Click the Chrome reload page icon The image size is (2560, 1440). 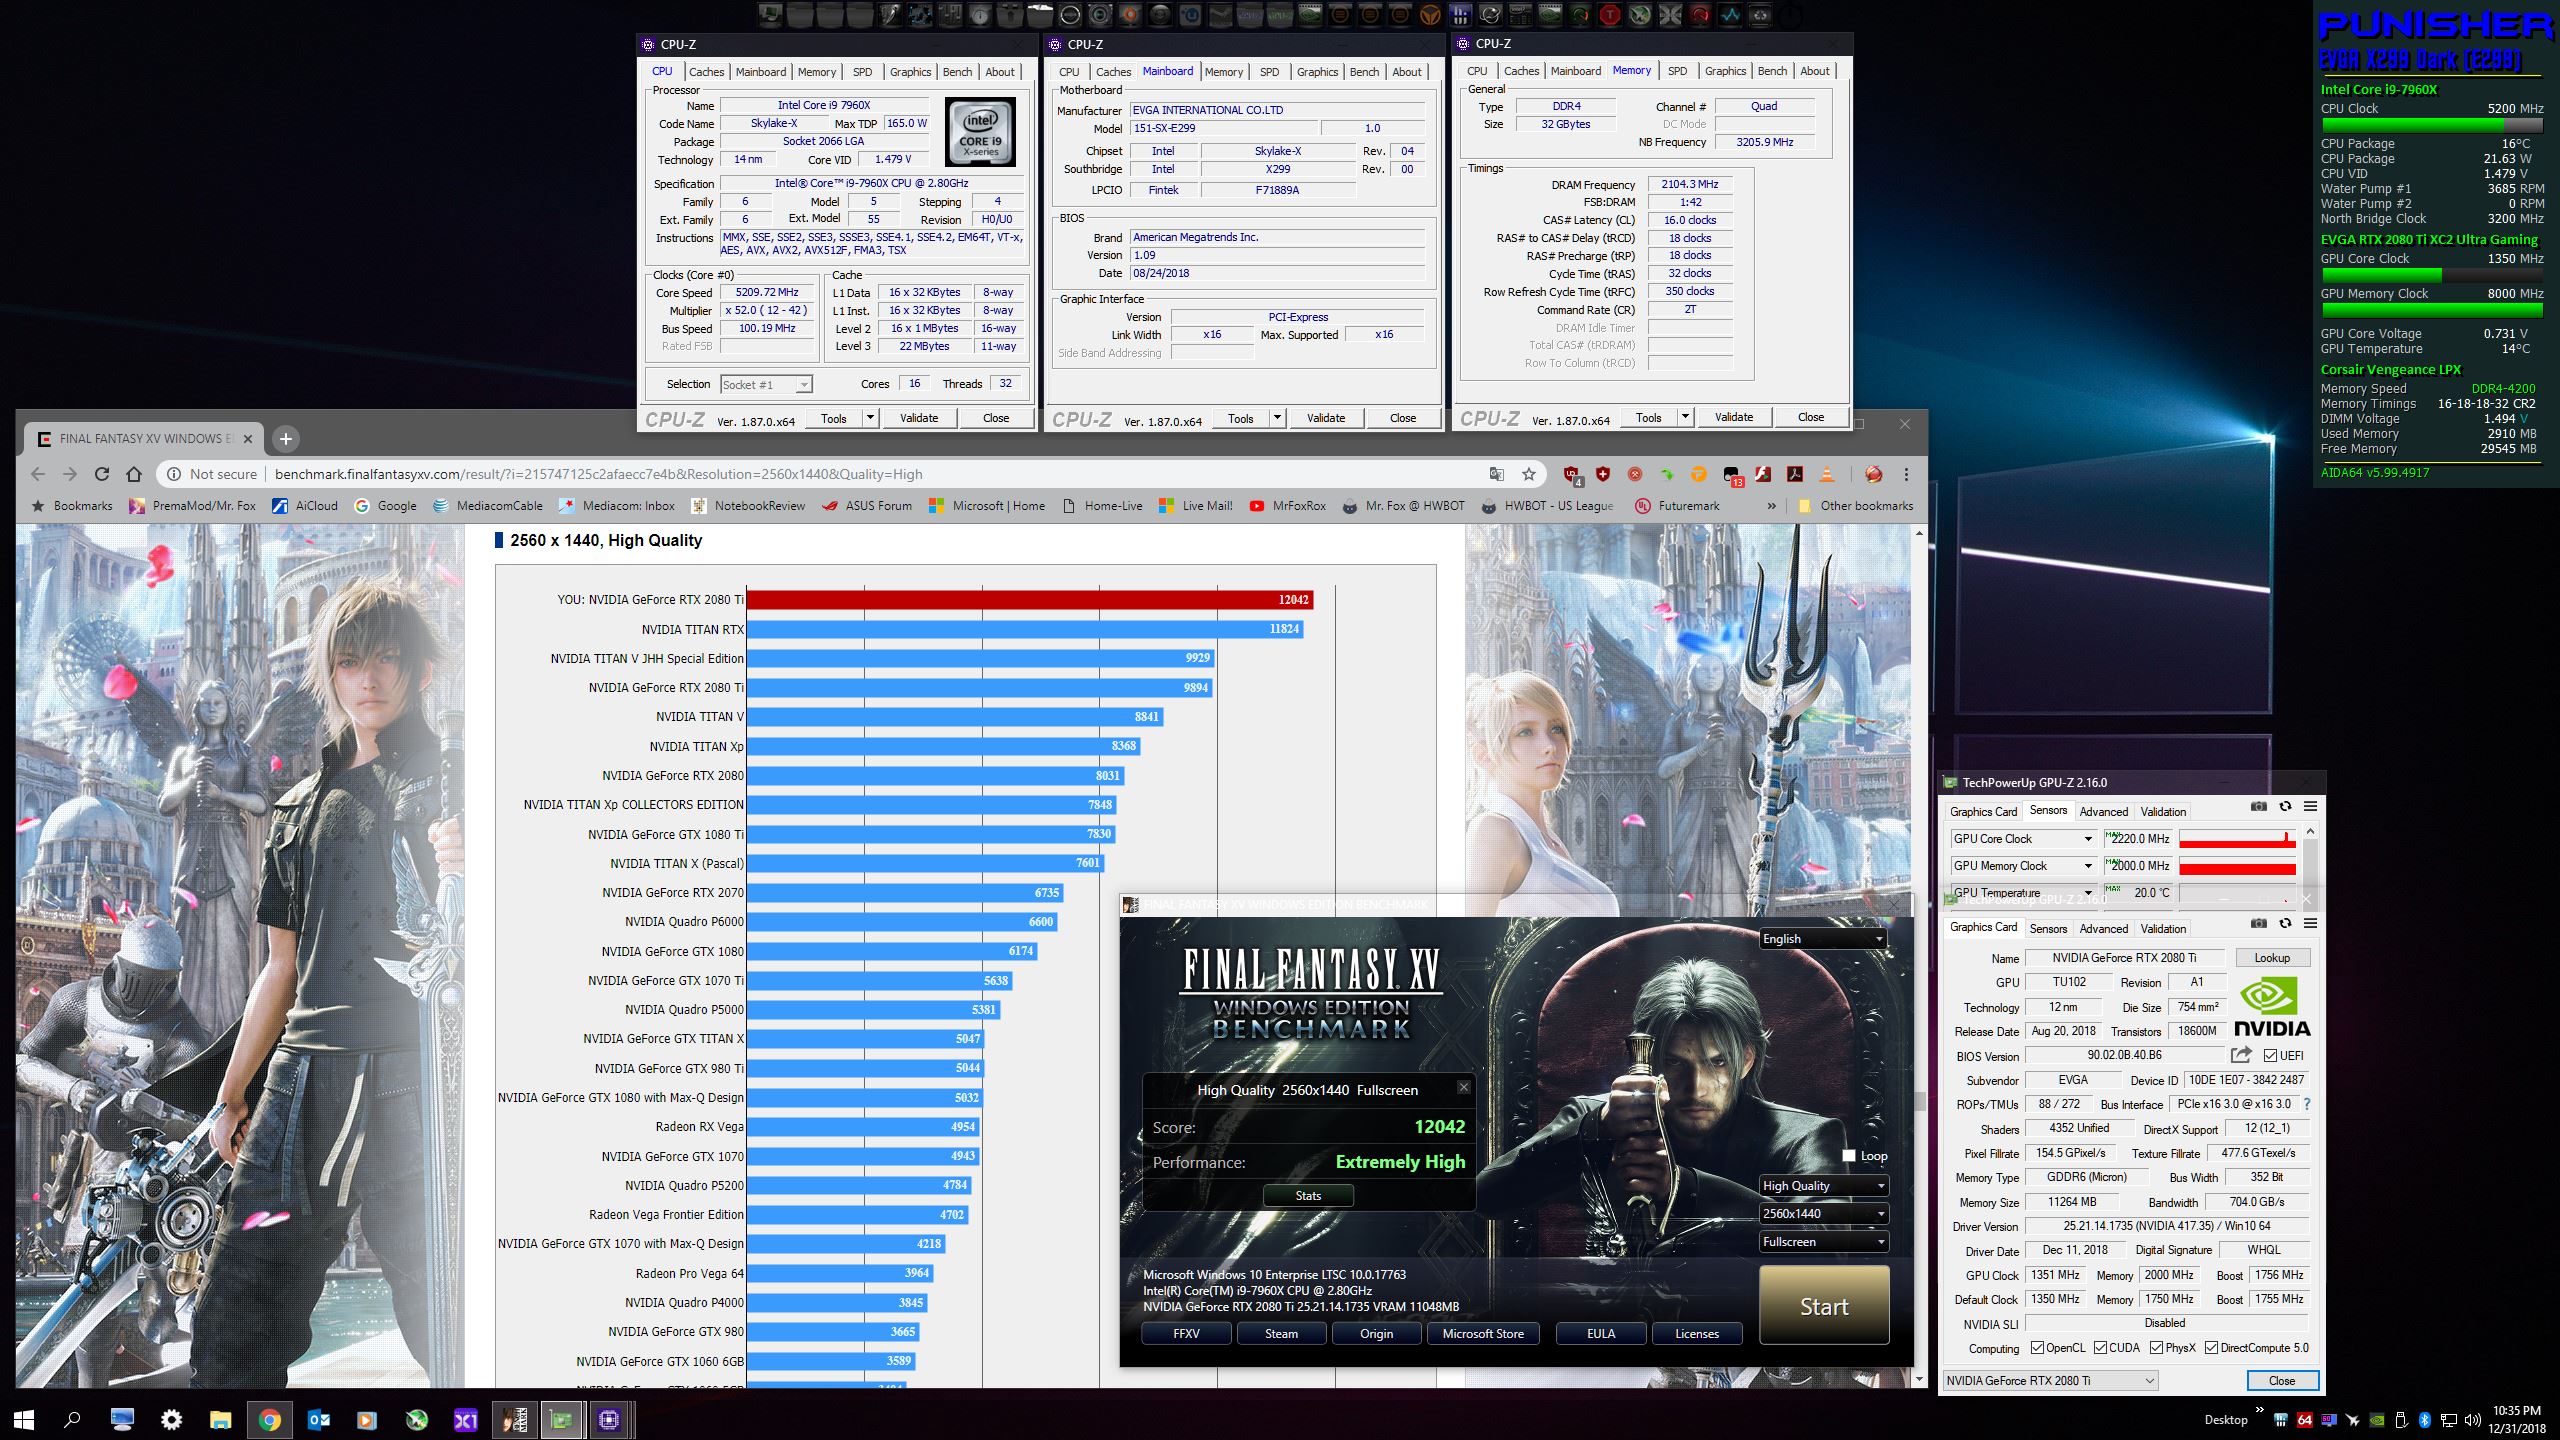(x=102, y=474)
